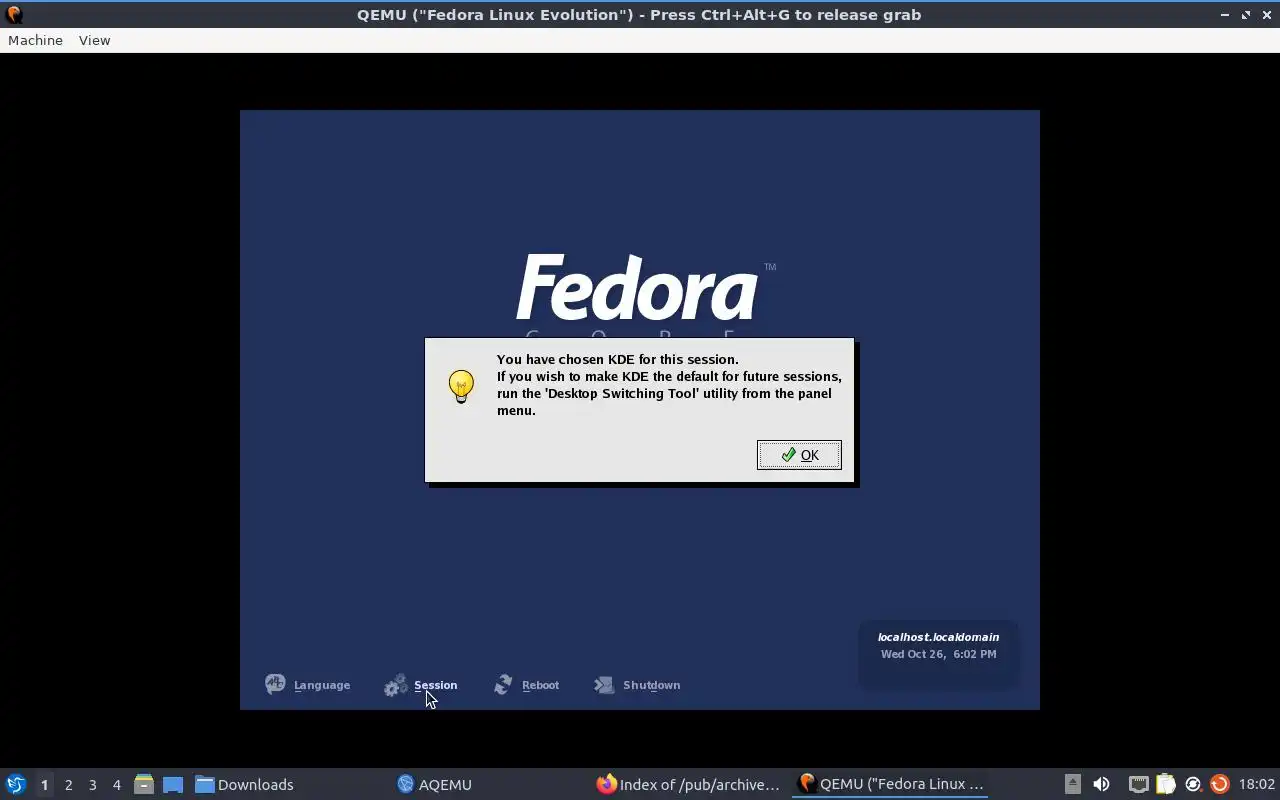1280x800 pixels.
Task: Maximize the QEMU window
Action: [1246, 15]
